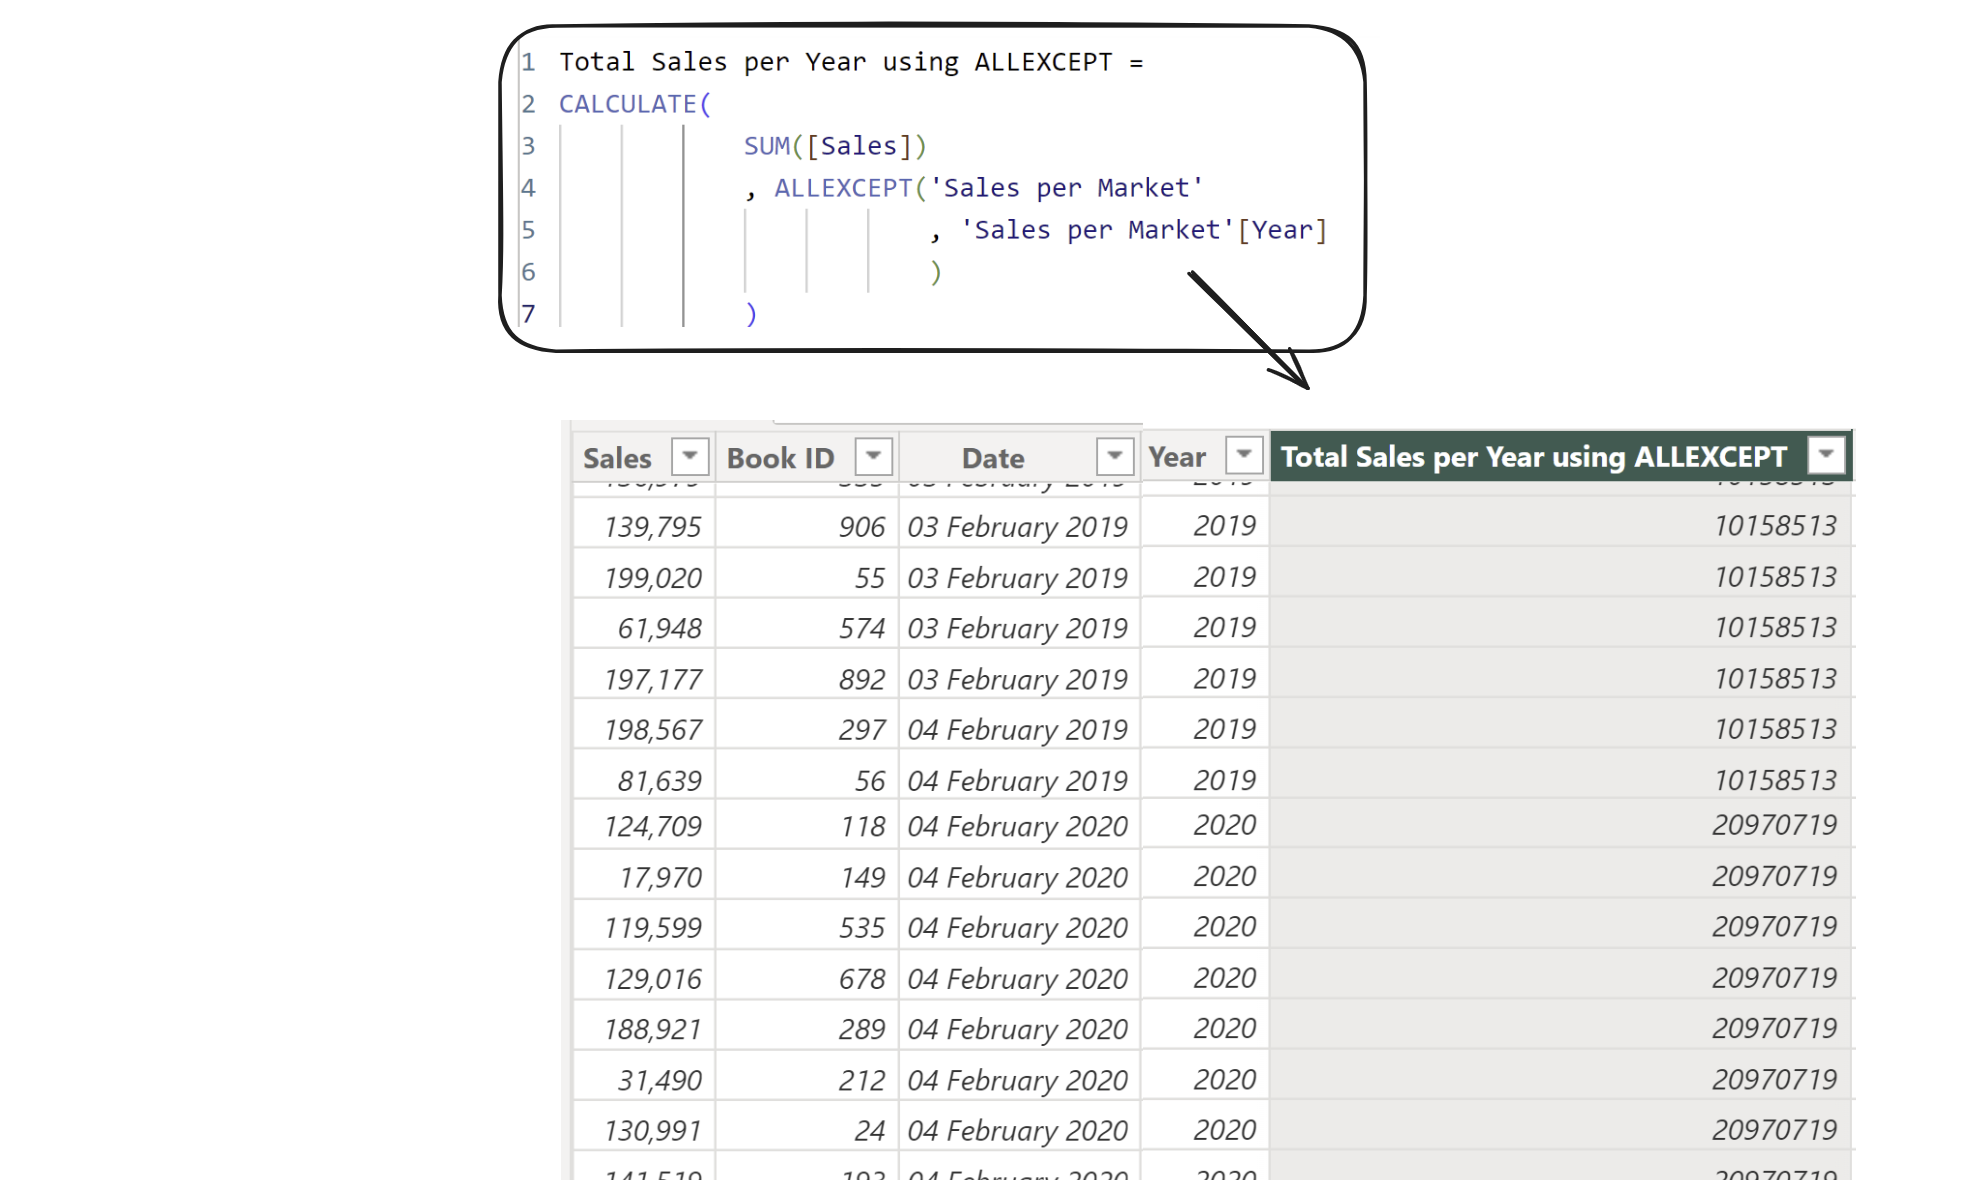The image size is (1982, 1180).
Task: Open Total Sales per Year ALLEXCEPT dropdown
Action: tap(1826, 455)
